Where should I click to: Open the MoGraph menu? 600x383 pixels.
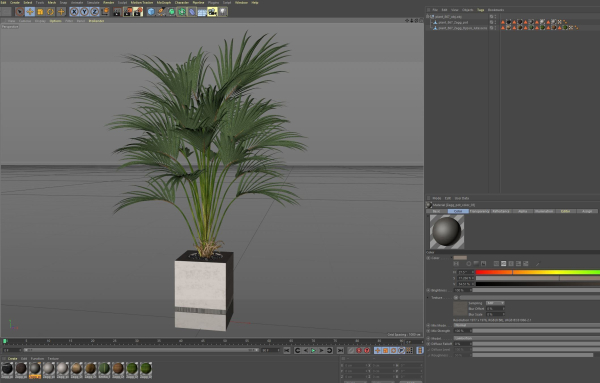tap(164, 2)
